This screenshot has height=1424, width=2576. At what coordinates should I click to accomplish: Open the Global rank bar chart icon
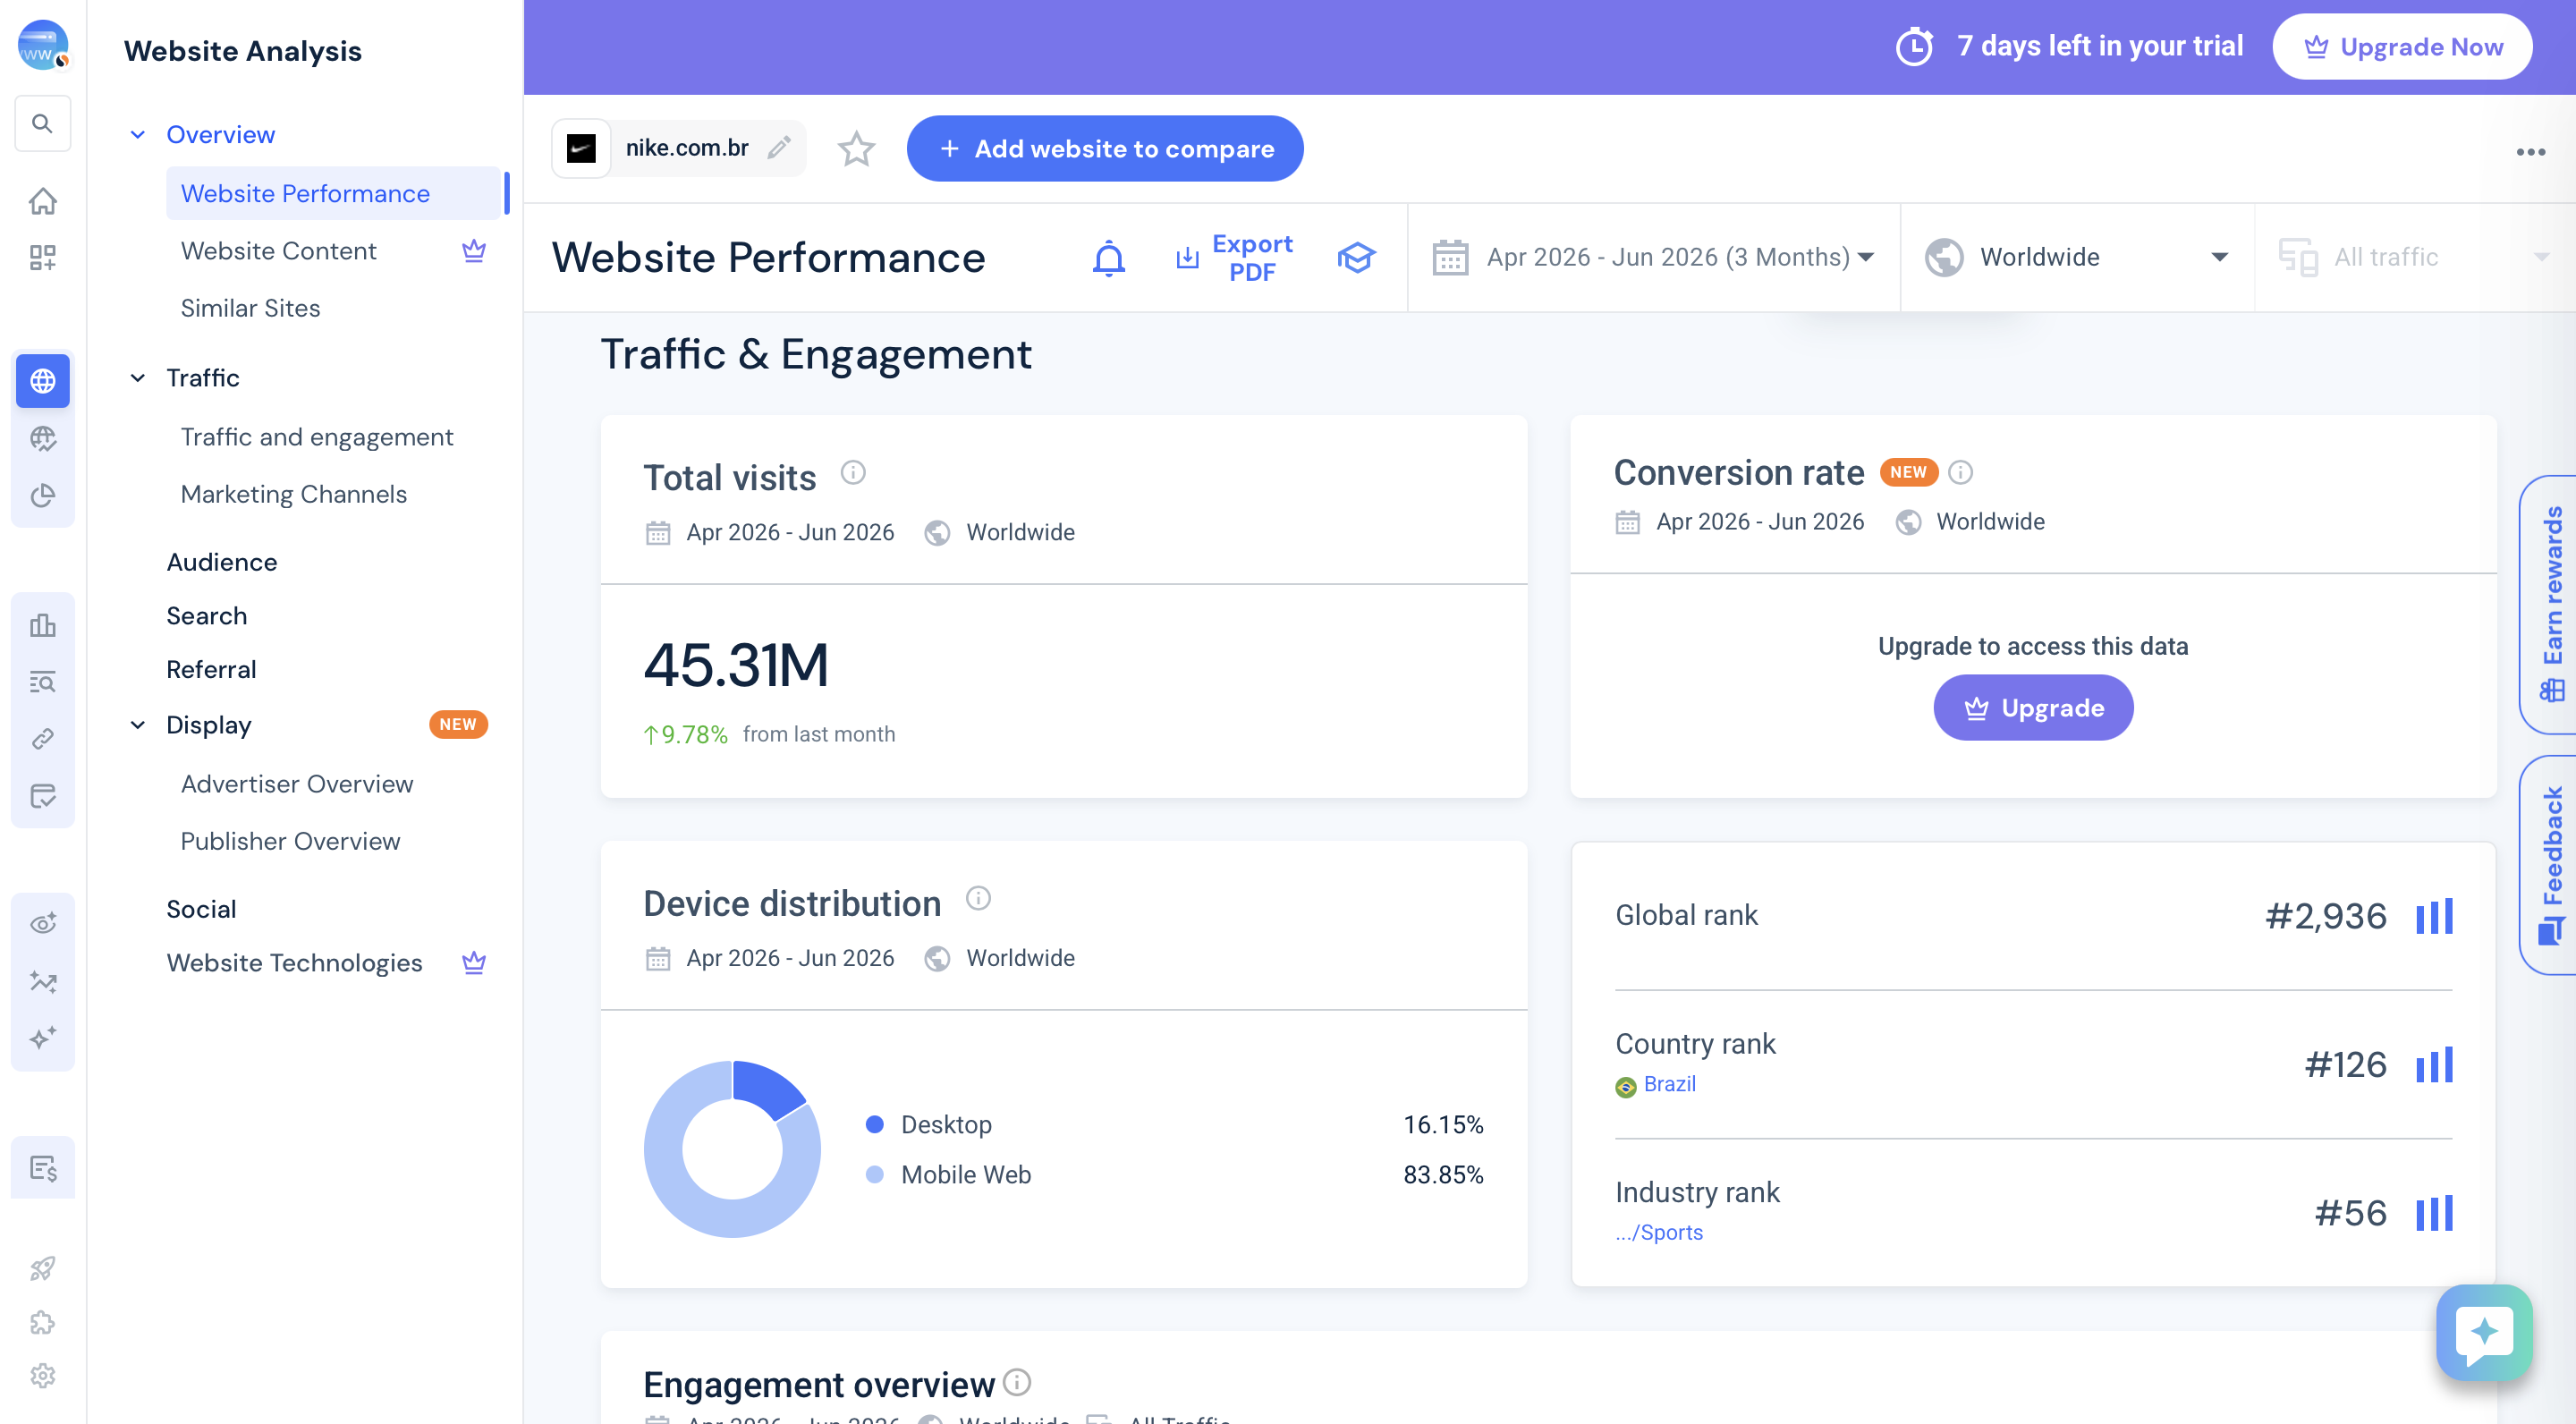[2434, 916]
